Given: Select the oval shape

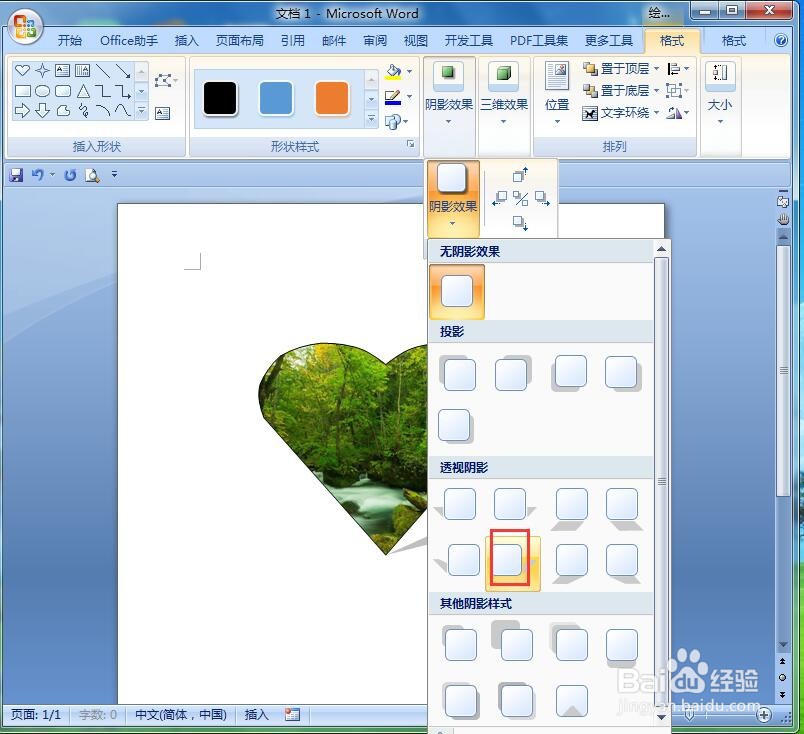Looking at the screenshot, I should 43,91.
